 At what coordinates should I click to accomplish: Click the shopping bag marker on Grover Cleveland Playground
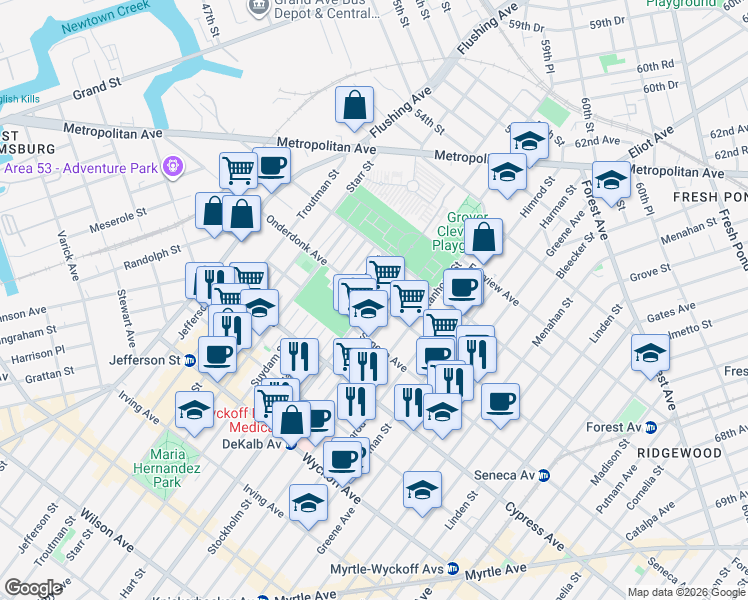(483, 239)
